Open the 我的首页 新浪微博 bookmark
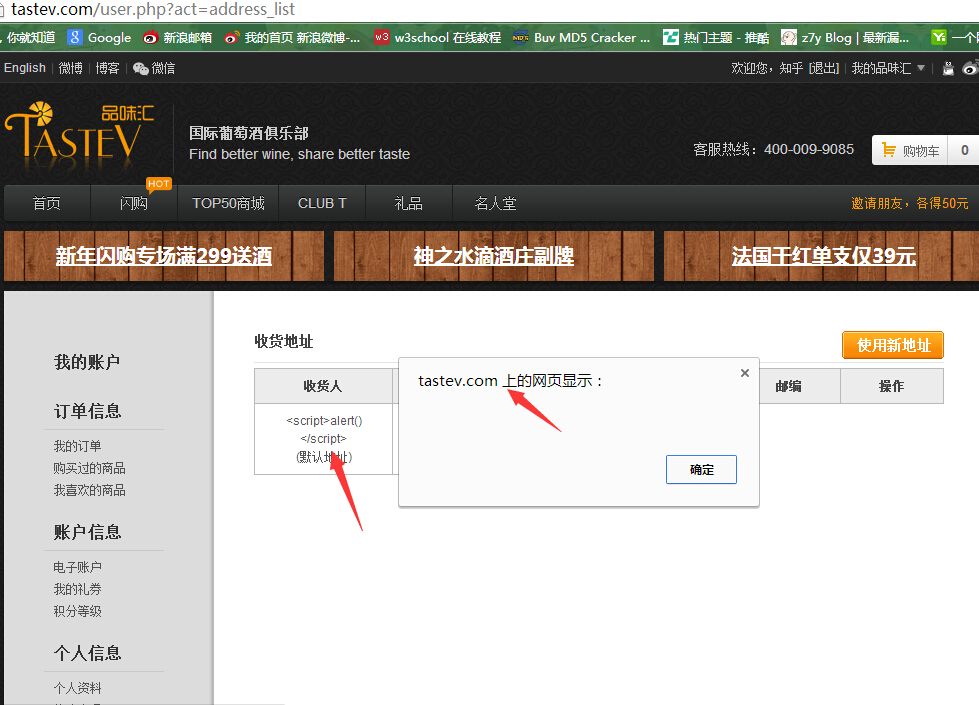This screenshot has height=705, width=979. click(x=292, y=37)
